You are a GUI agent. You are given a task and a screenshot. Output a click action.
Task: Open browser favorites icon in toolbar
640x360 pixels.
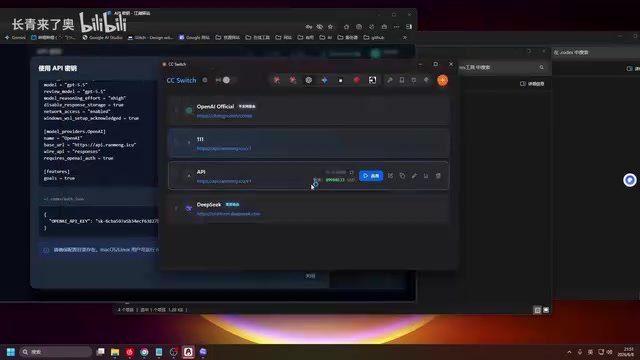click(x=346, y=27)
